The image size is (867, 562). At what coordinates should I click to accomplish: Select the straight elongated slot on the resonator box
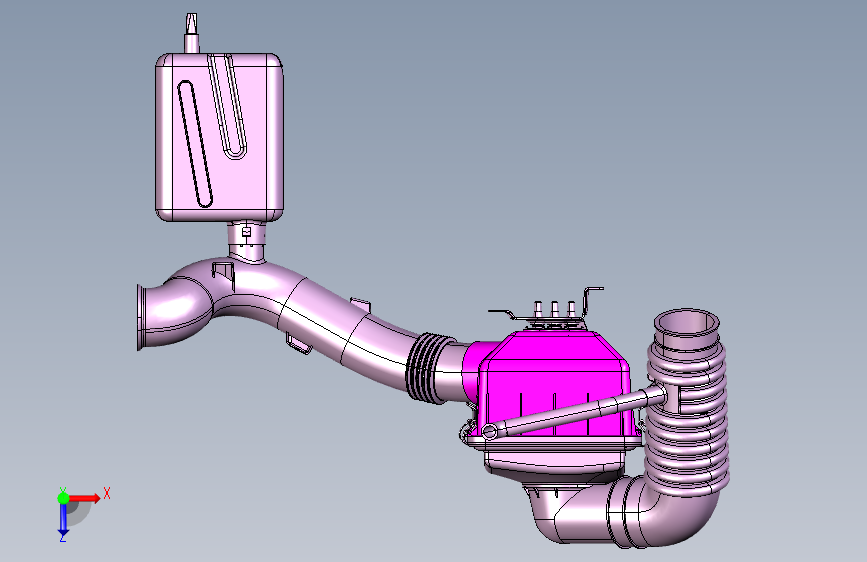point(195,144)
